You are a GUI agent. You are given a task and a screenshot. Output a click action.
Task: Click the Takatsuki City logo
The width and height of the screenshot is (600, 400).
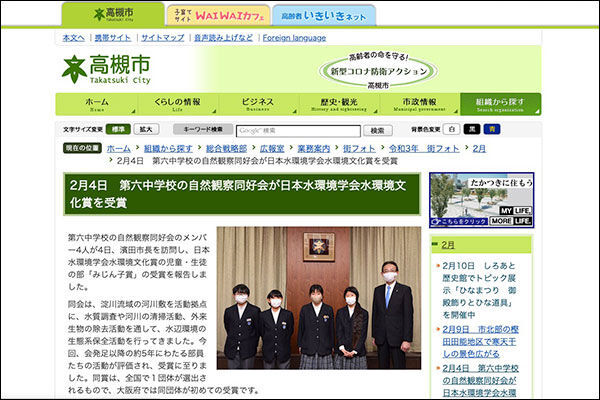pyautogui.click(x=106, y=69)
